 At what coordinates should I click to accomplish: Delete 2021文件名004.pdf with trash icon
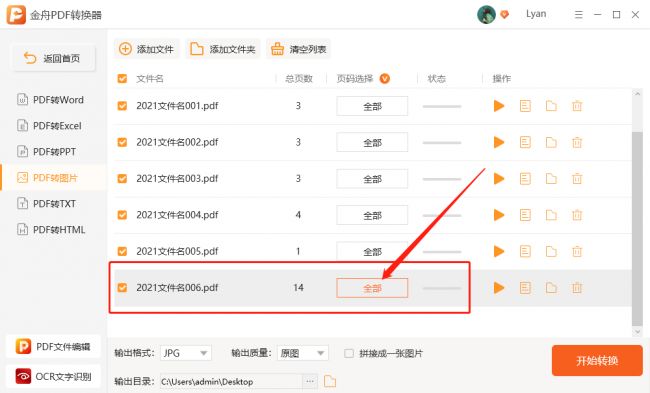[577, 215]
